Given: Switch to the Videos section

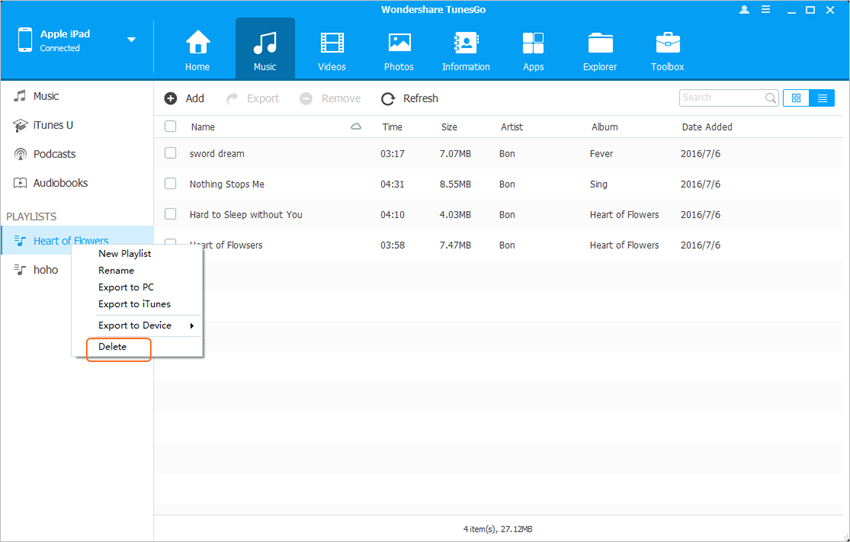Looking at the screenshot, I should pyautogui.click(x=331, y=50).
